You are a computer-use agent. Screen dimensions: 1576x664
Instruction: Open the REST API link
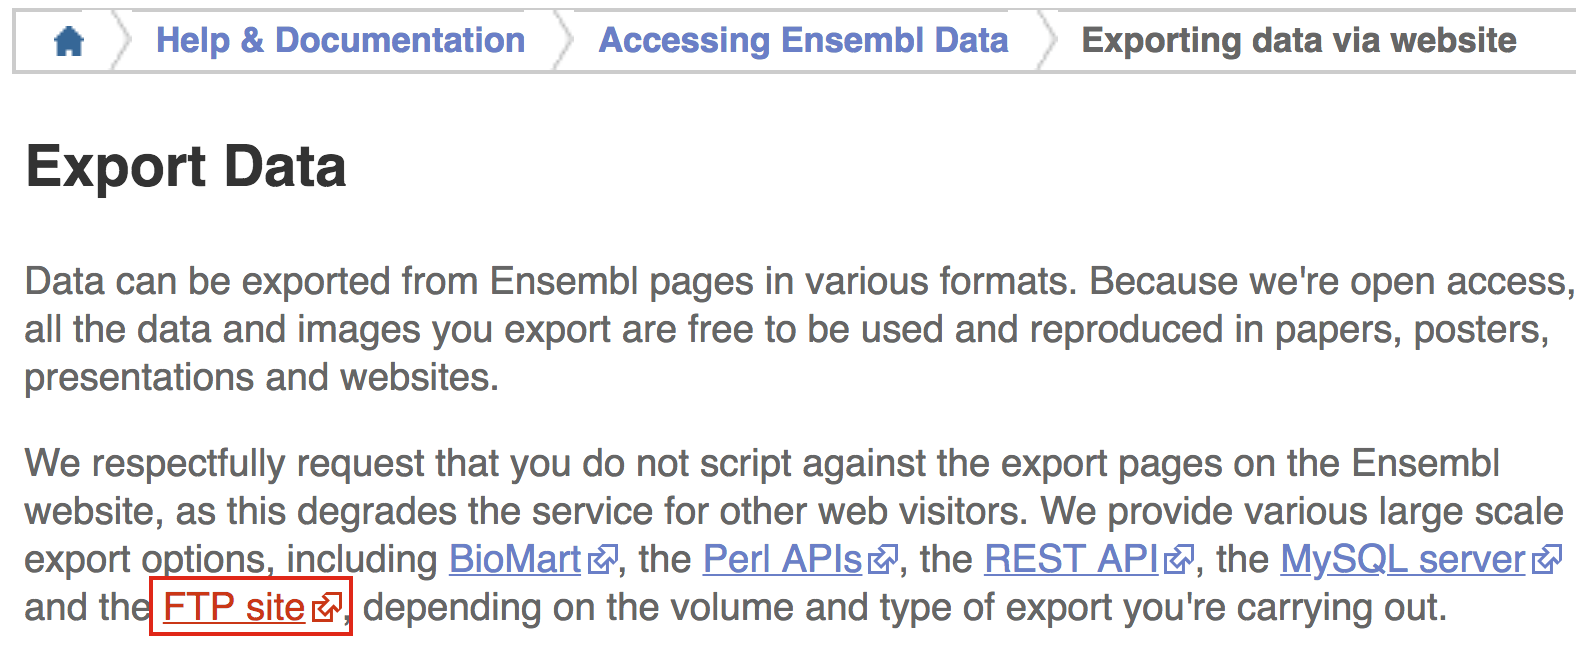(1071, 559)
